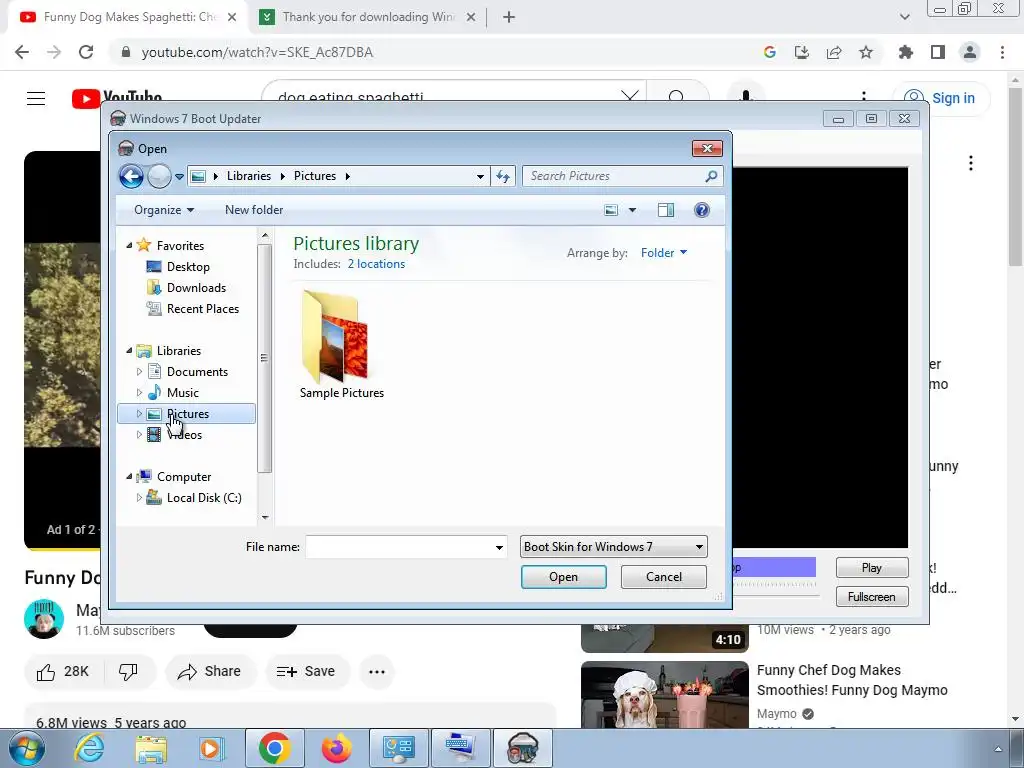Image resolution: width=1024 pixels, height=768 pixels.
Task: Collapse the Favorites group
Action: point(129,246)
